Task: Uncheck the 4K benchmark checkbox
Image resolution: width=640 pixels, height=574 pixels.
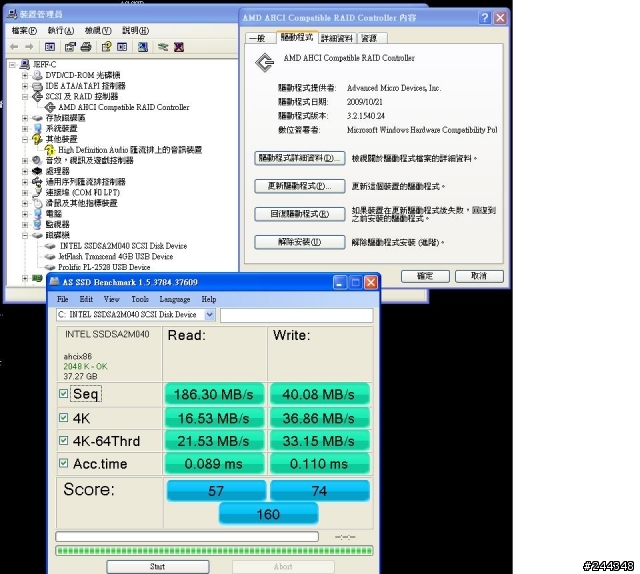Action: pos(63,418)
